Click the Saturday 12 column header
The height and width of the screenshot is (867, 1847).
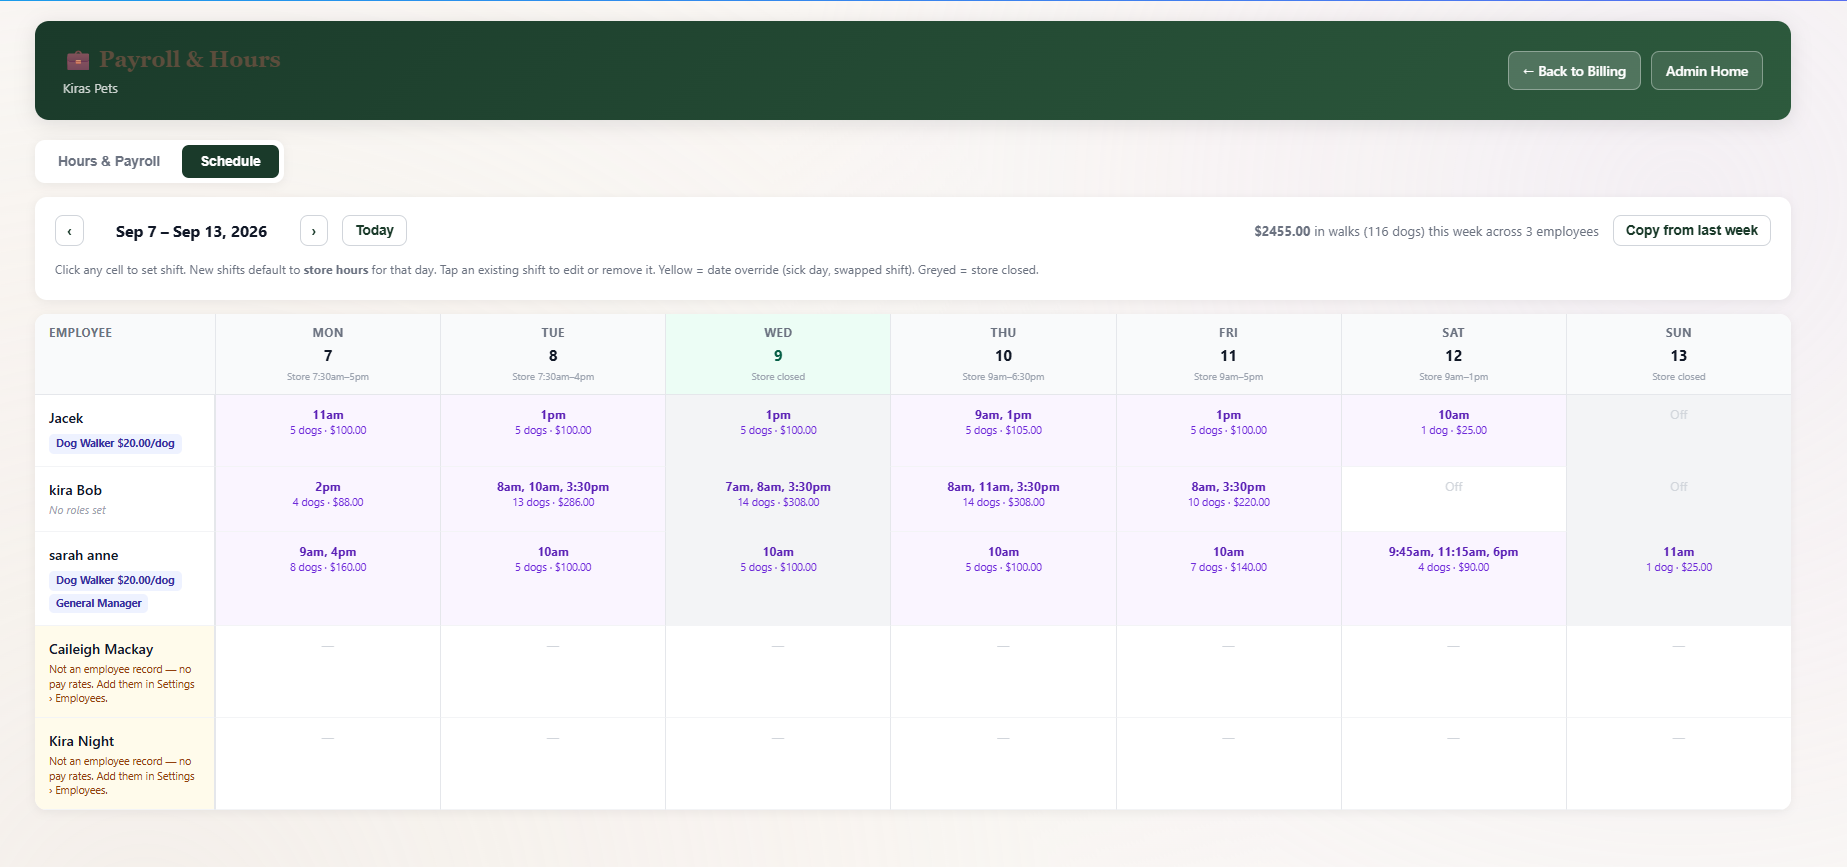pyautogui.click(x=1454, y=354)
